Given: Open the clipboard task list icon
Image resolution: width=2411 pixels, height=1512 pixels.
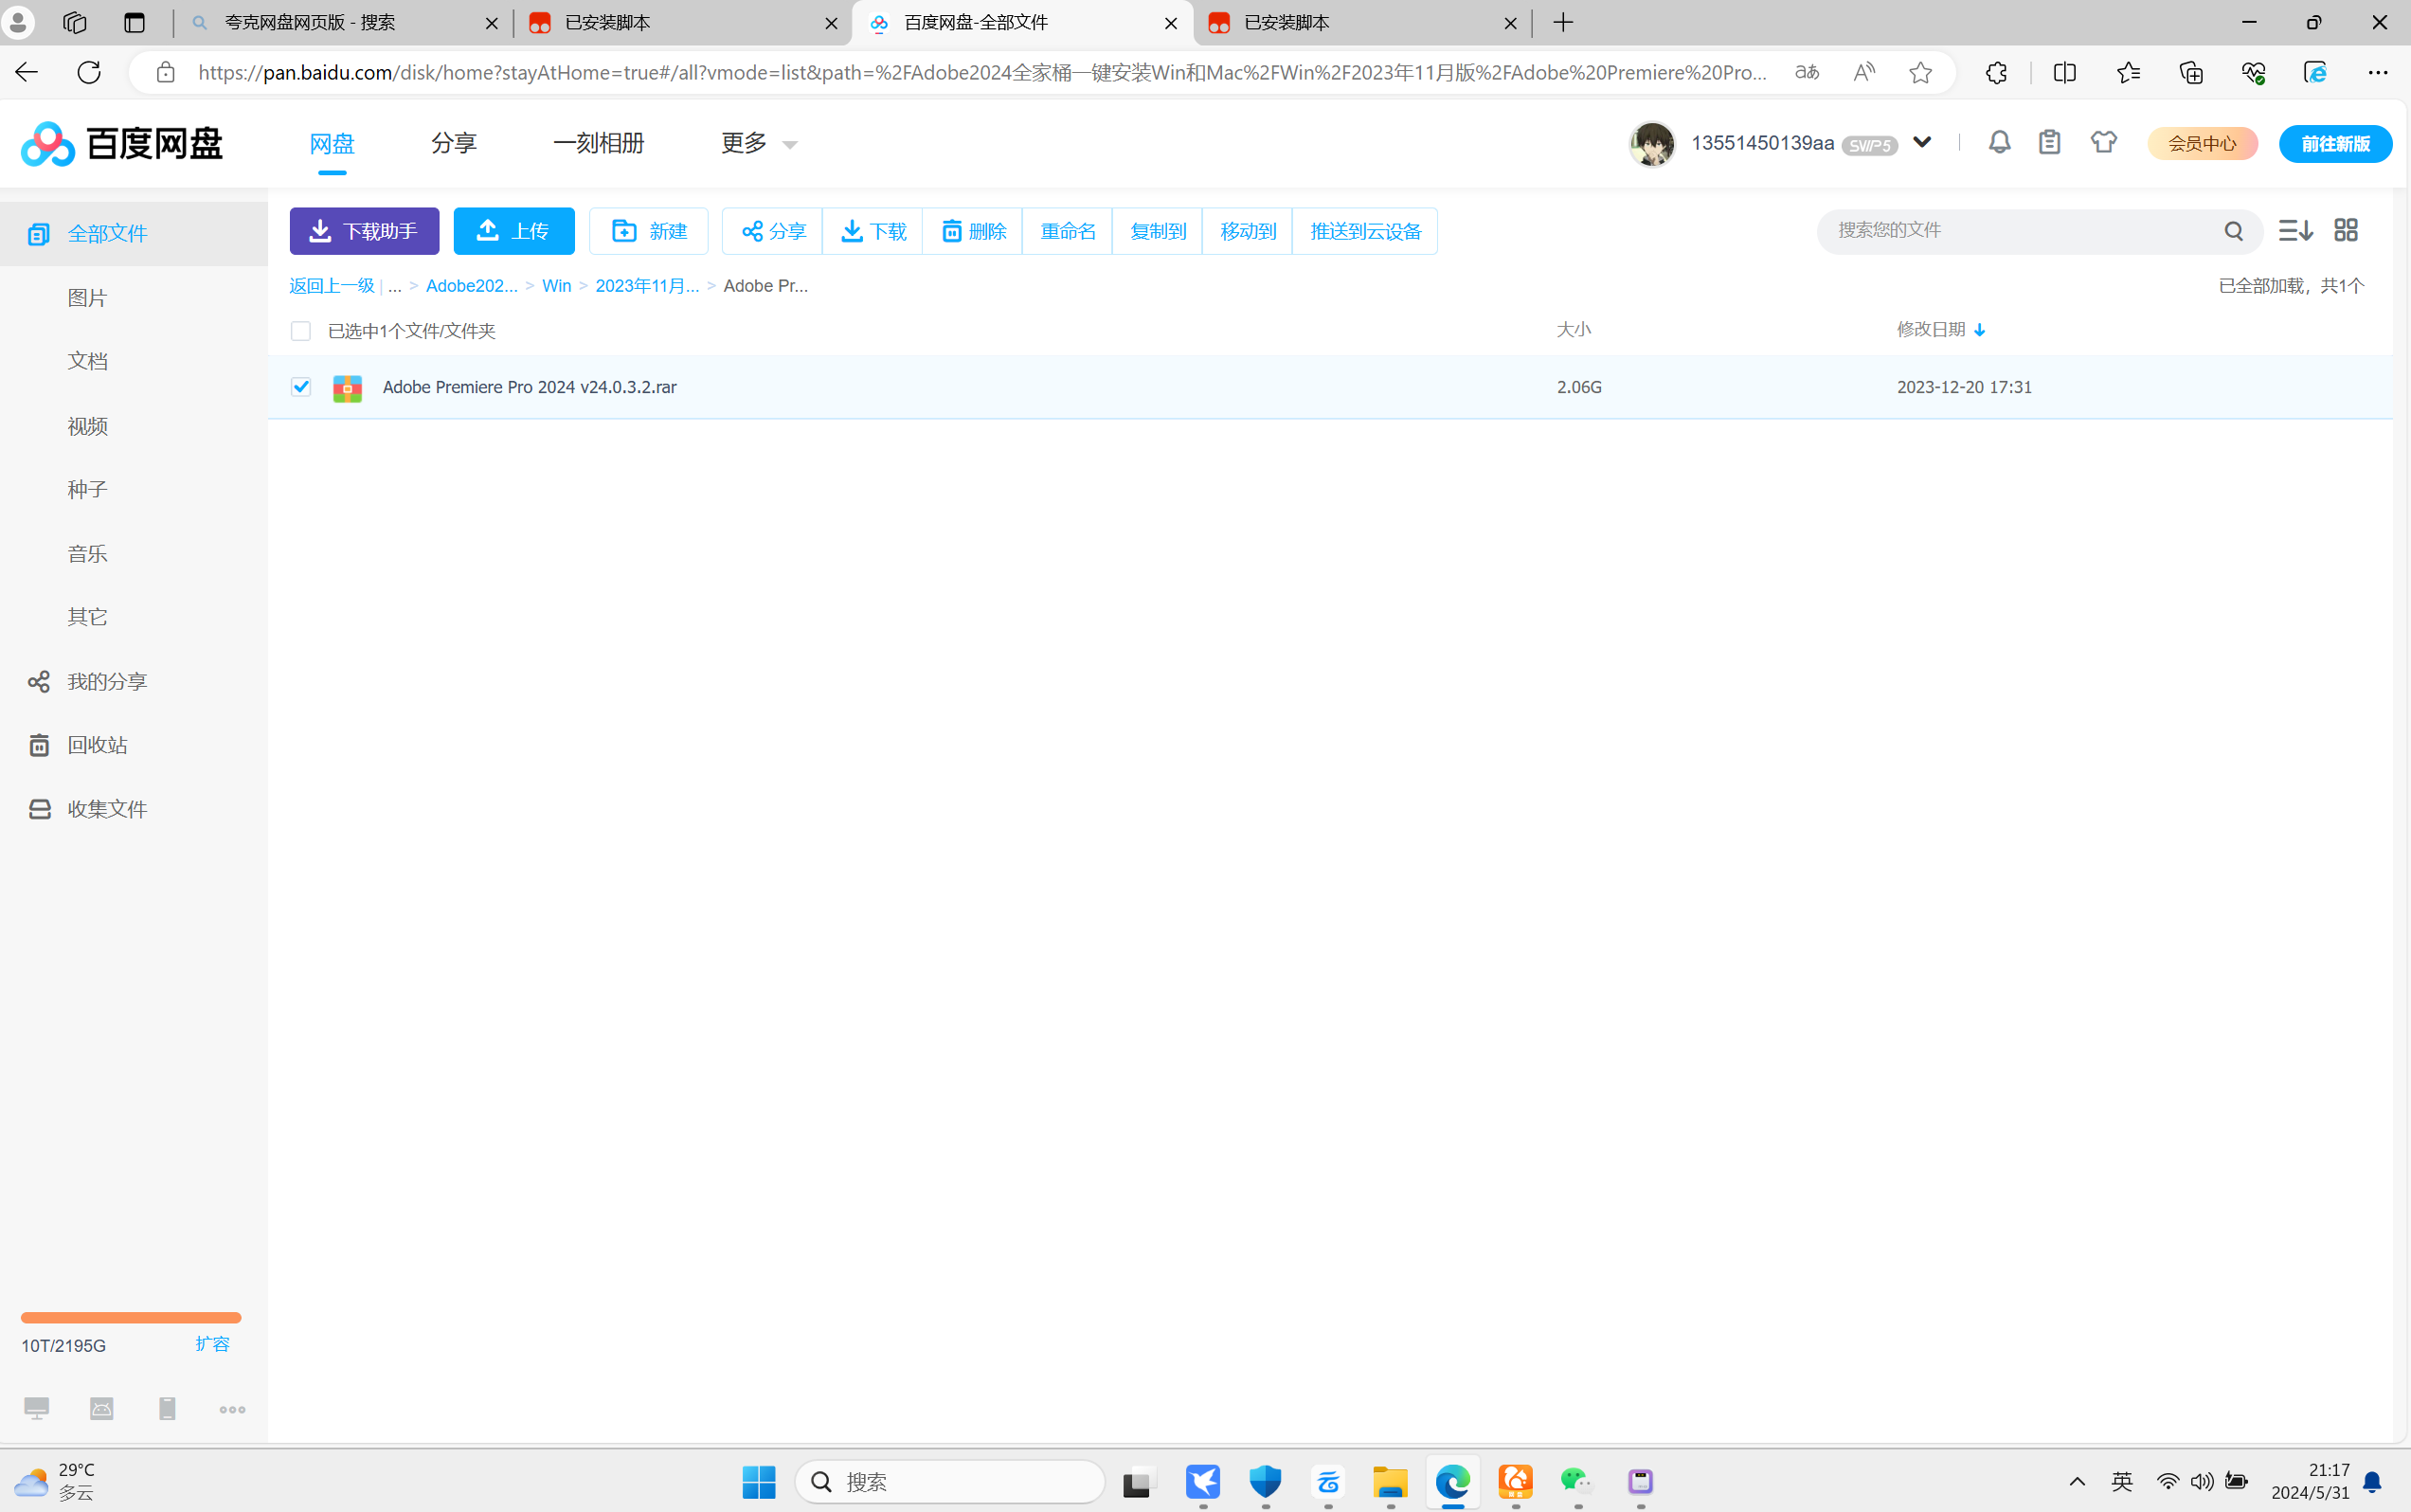Looking at the screenshot, I should click(x=2049, y=143).
